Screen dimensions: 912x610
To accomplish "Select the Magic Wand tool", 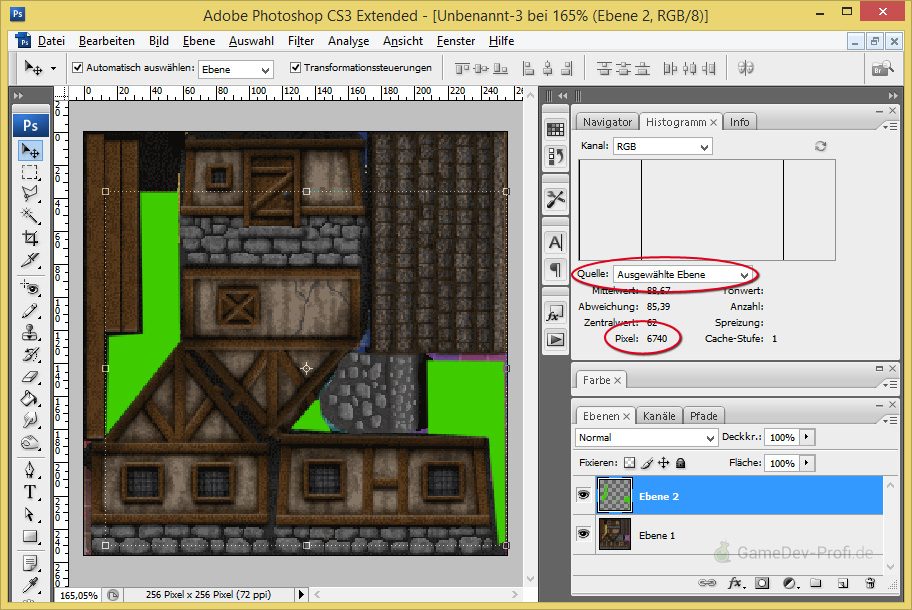I will [30, 215].
